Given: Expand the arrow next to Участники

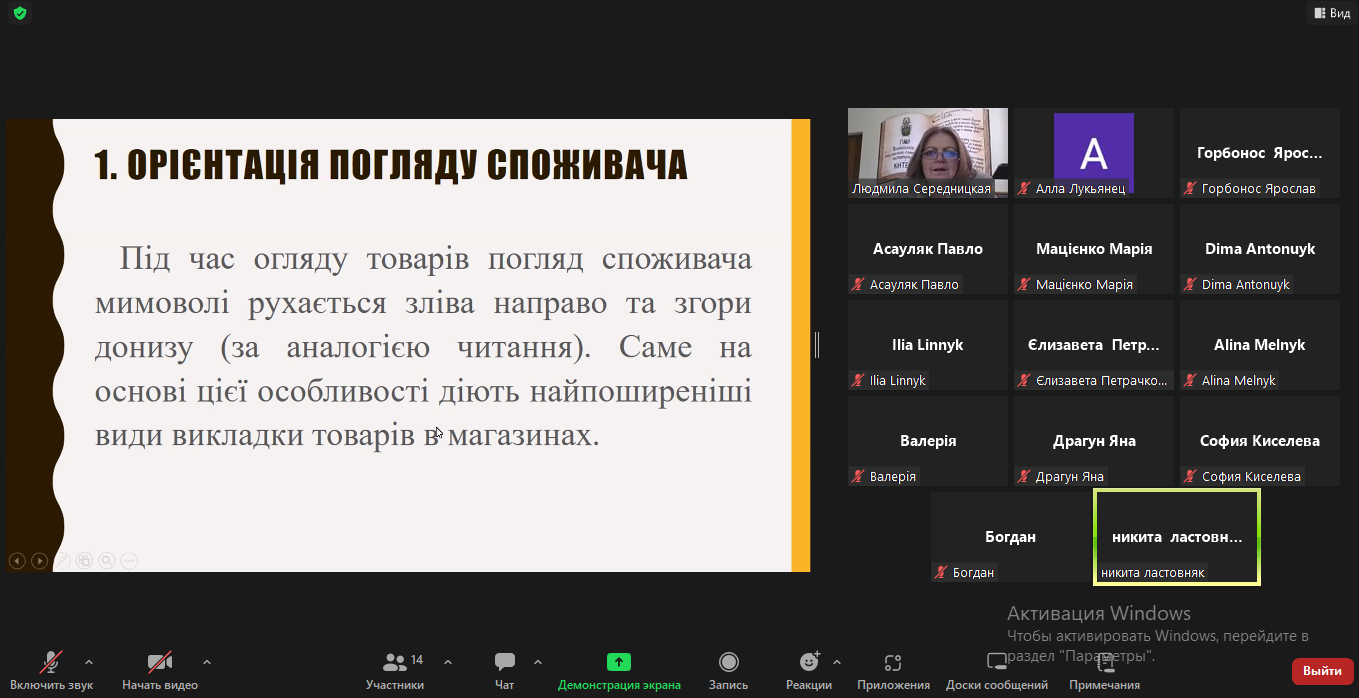Looking at the screenshot, I should [448, 662].
